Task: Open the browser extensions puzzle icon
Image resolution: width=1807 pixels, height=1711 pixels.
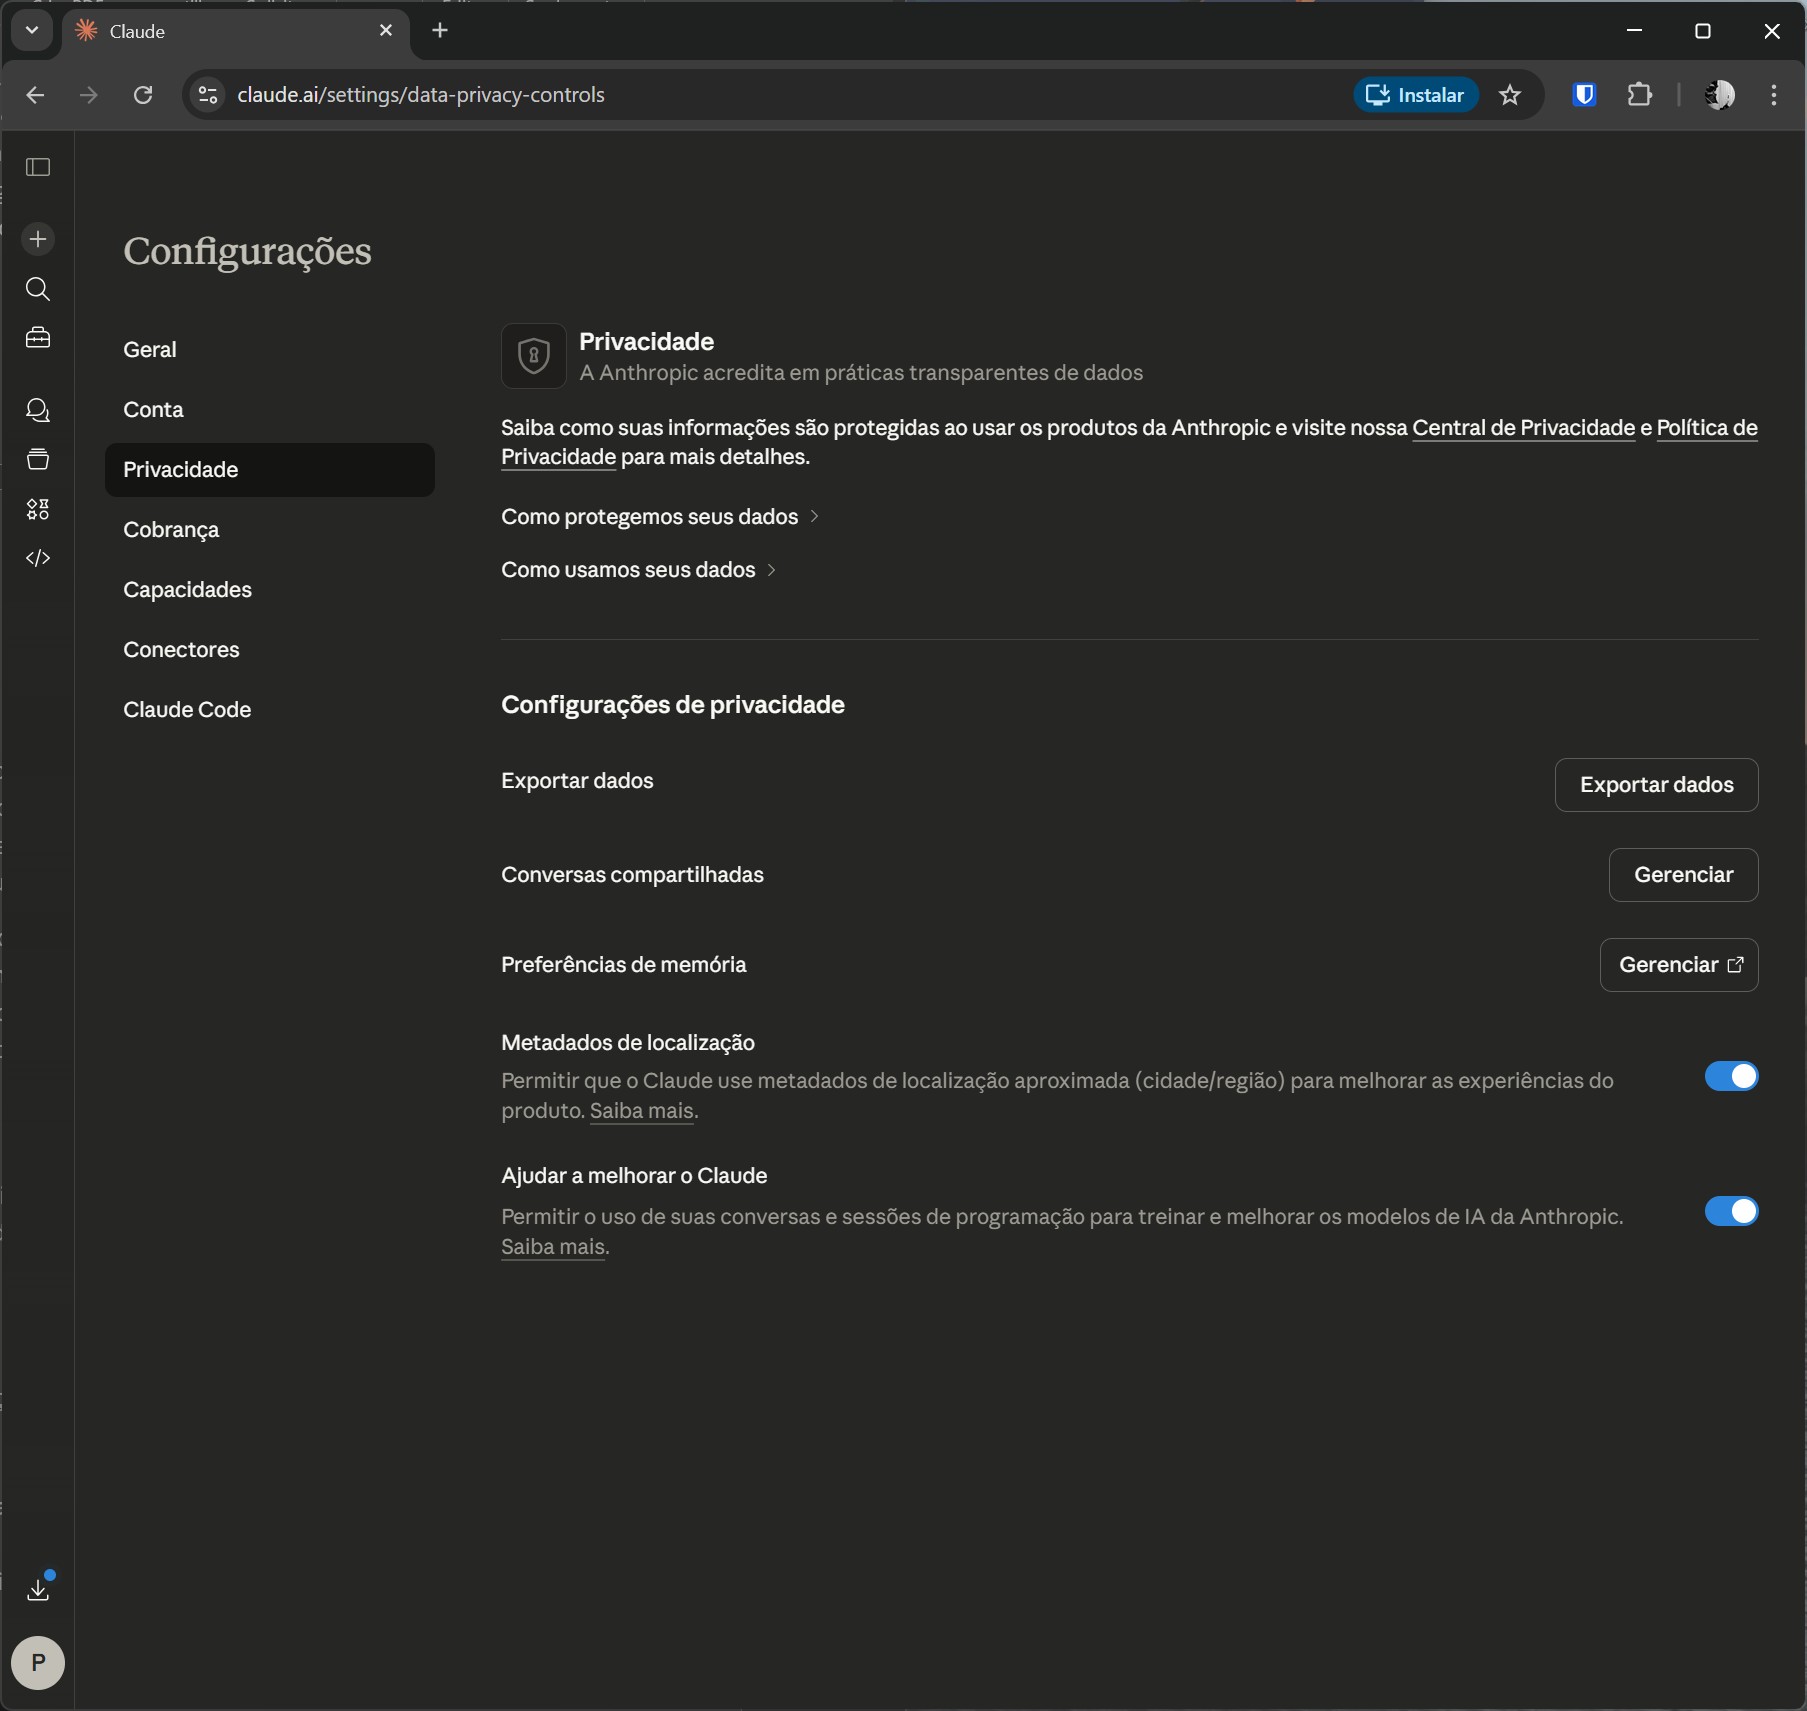Action: click(1640, 95)
